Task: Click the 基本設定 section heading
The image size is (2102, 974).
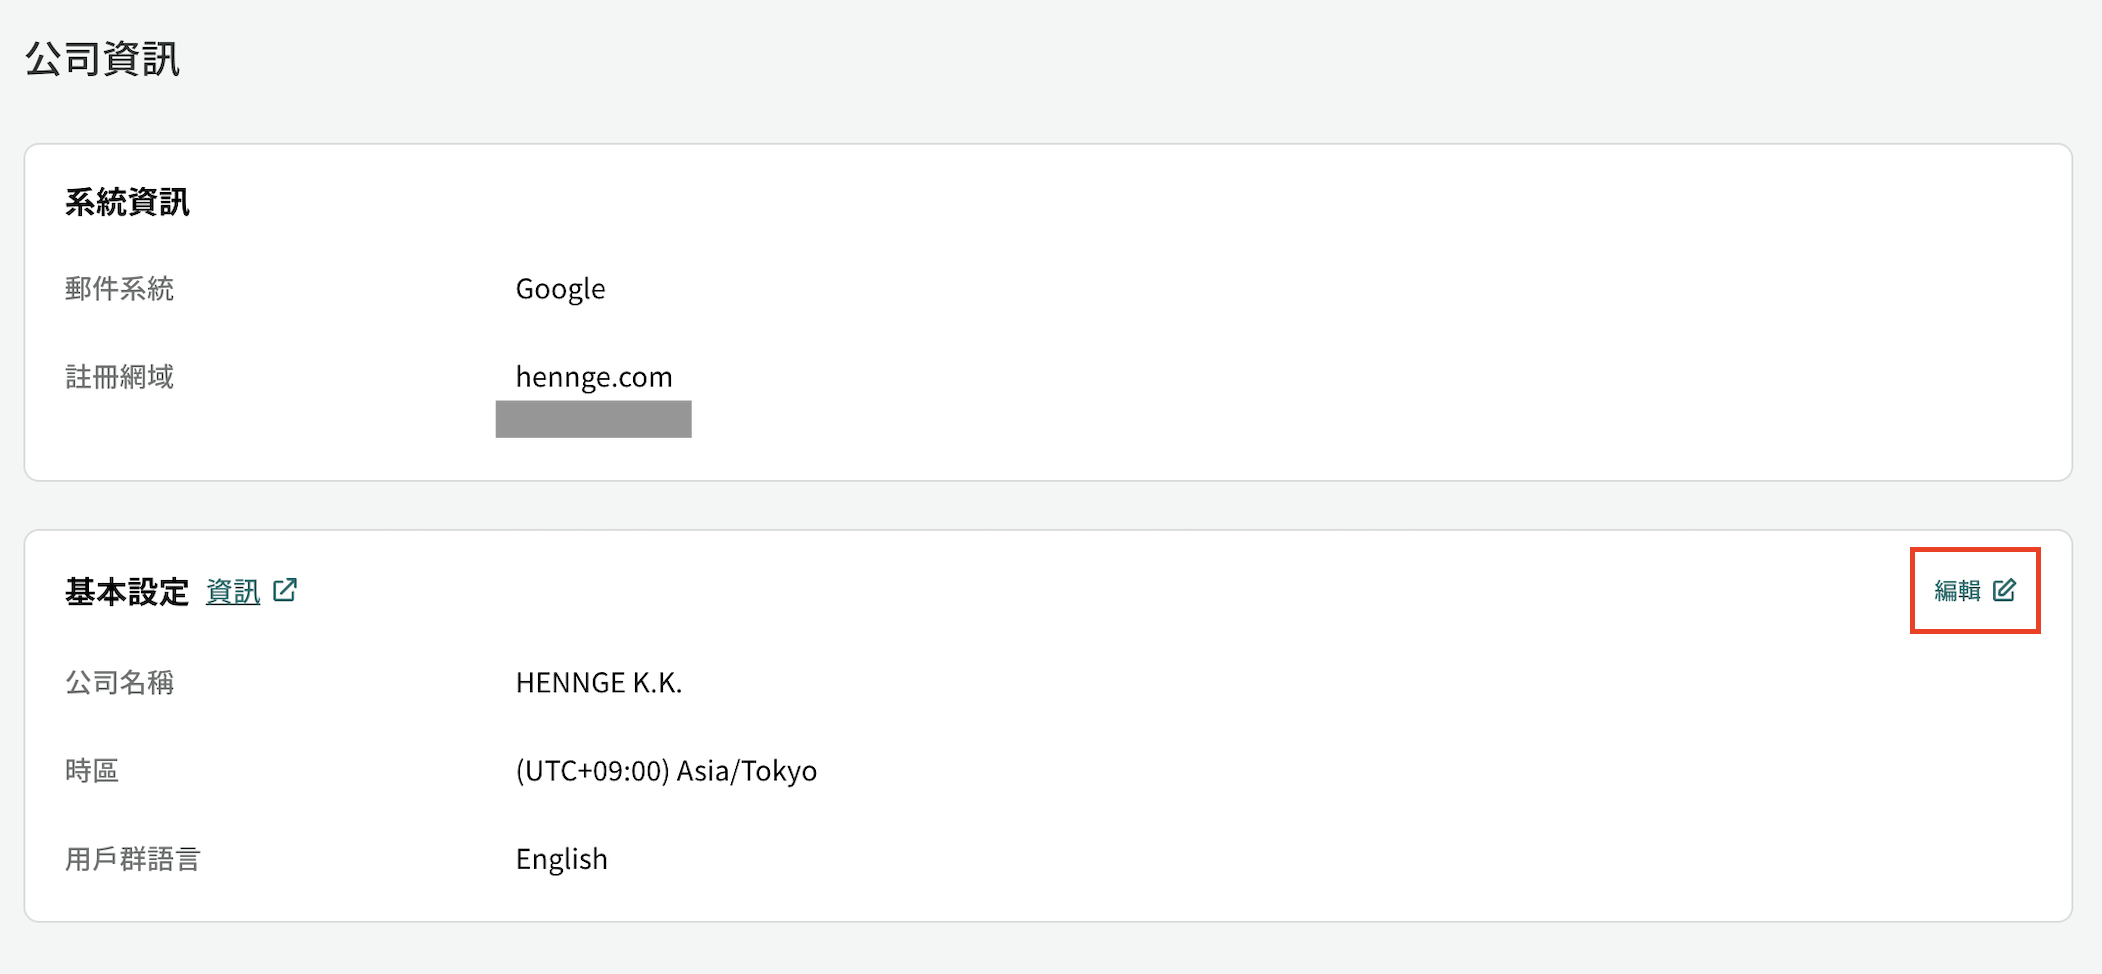Action: (x=127, y=591)
